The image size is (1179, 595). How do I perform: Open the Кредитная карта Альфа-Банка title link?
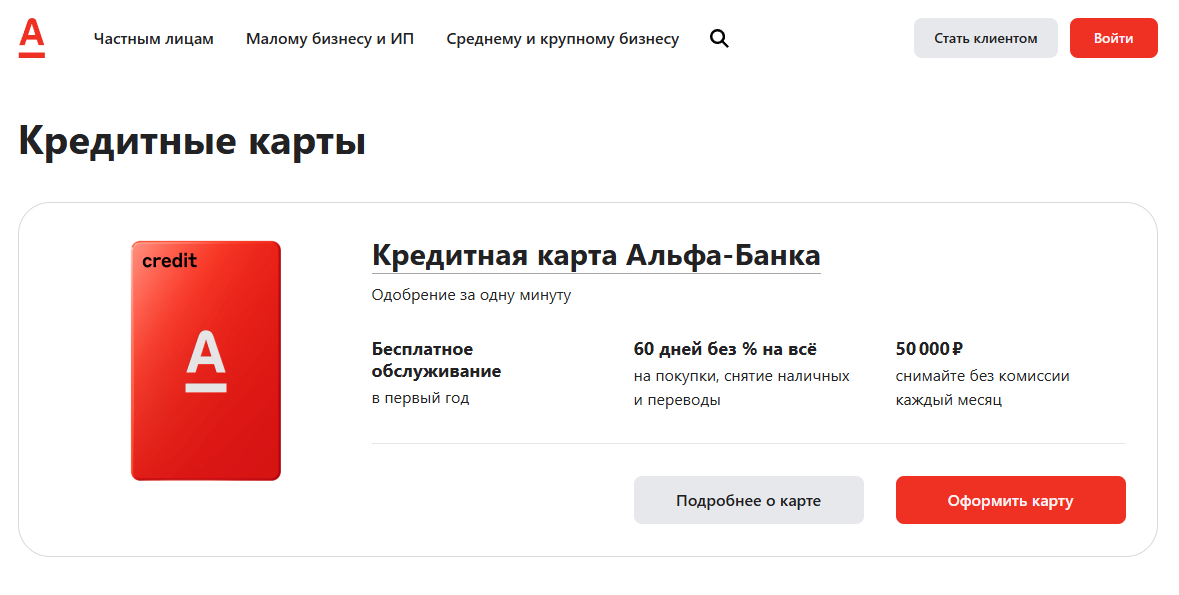coord(596,255)
